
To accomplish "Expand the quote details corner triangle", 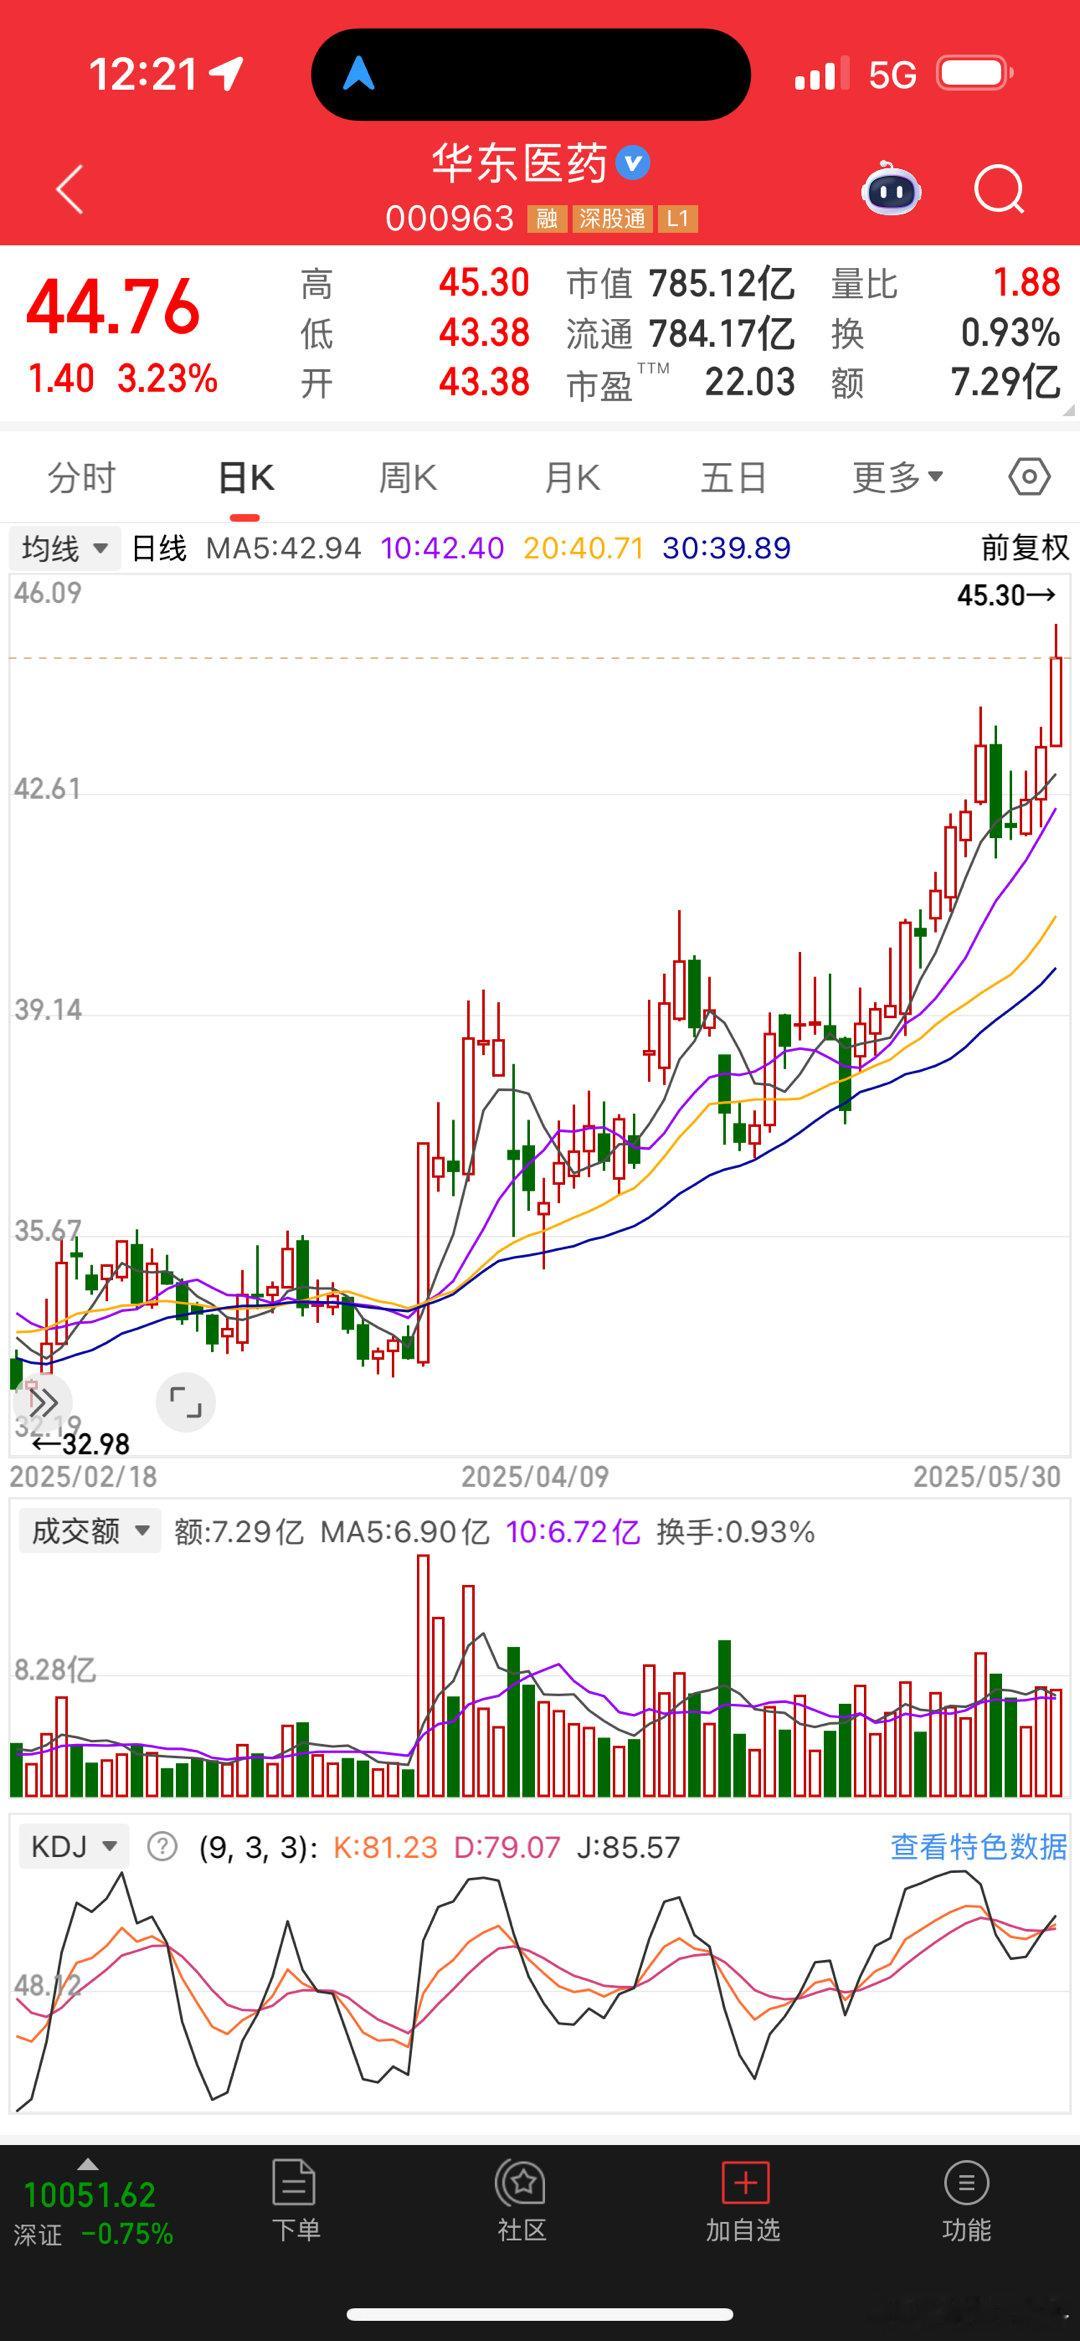I will pos(1068,409).
